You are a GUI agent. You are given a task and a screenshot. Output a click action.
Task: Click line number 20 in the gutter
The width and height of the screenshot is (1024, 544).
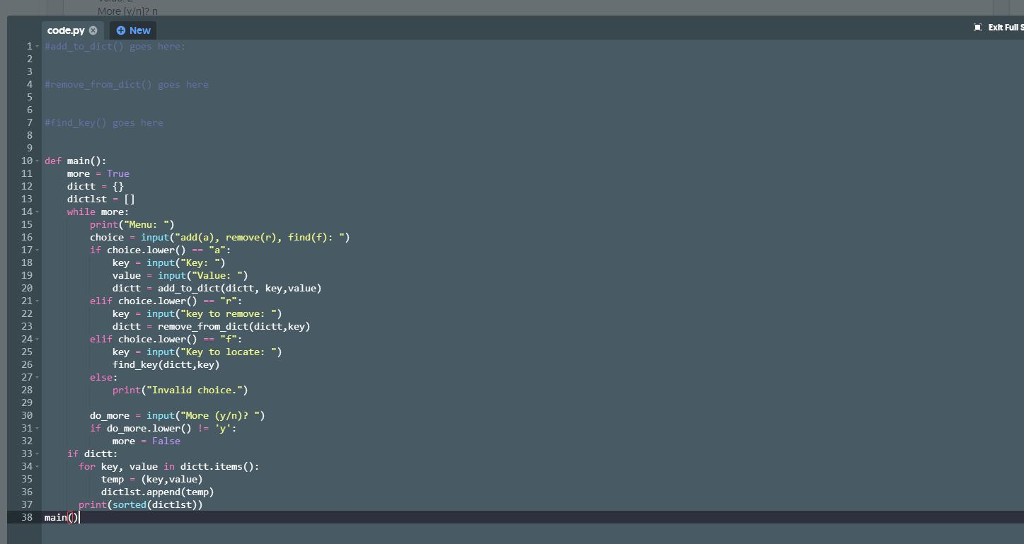click(x=27, y=288)
